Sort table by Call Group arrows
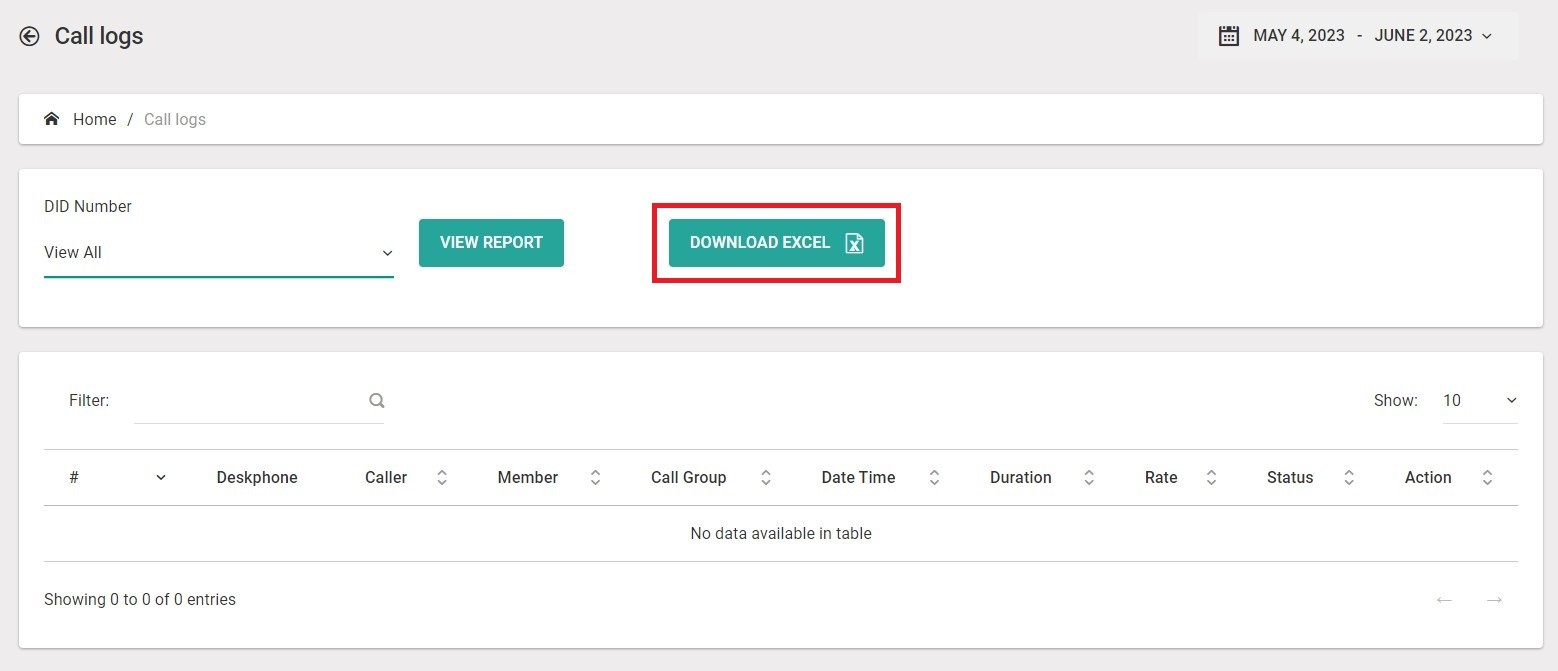Image resolution: width=1558 pixels, height=671 pixels. tap(766, 478)
